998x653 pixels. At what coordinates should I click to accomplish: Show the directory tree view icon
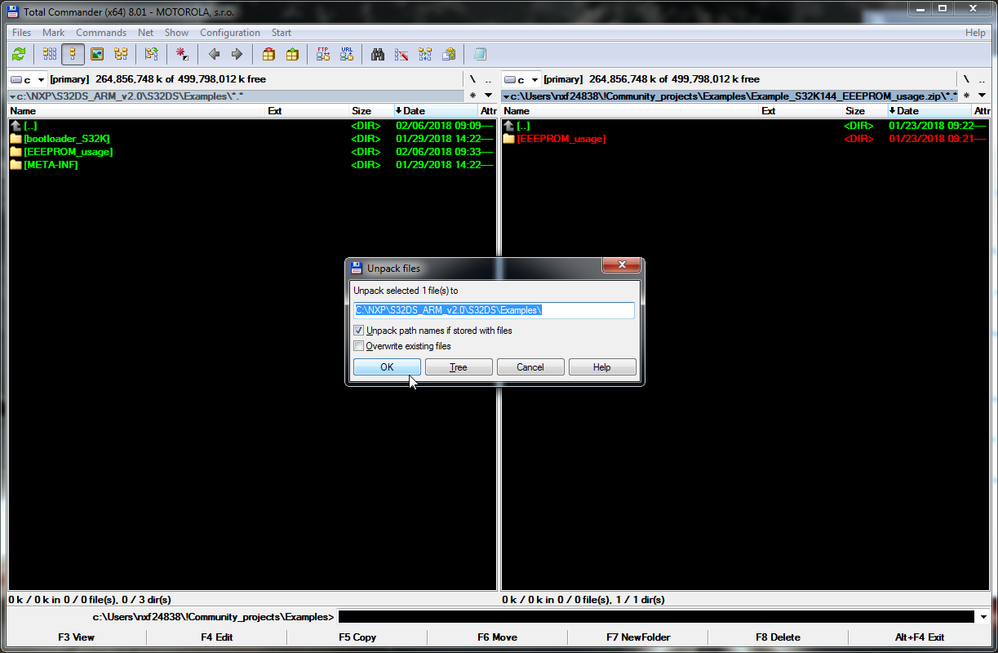point(120,54)
